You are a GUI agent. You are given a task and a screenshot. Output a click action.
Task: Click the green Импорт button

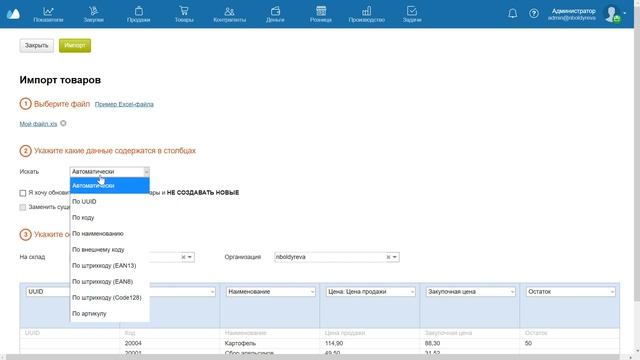point(75,45)
